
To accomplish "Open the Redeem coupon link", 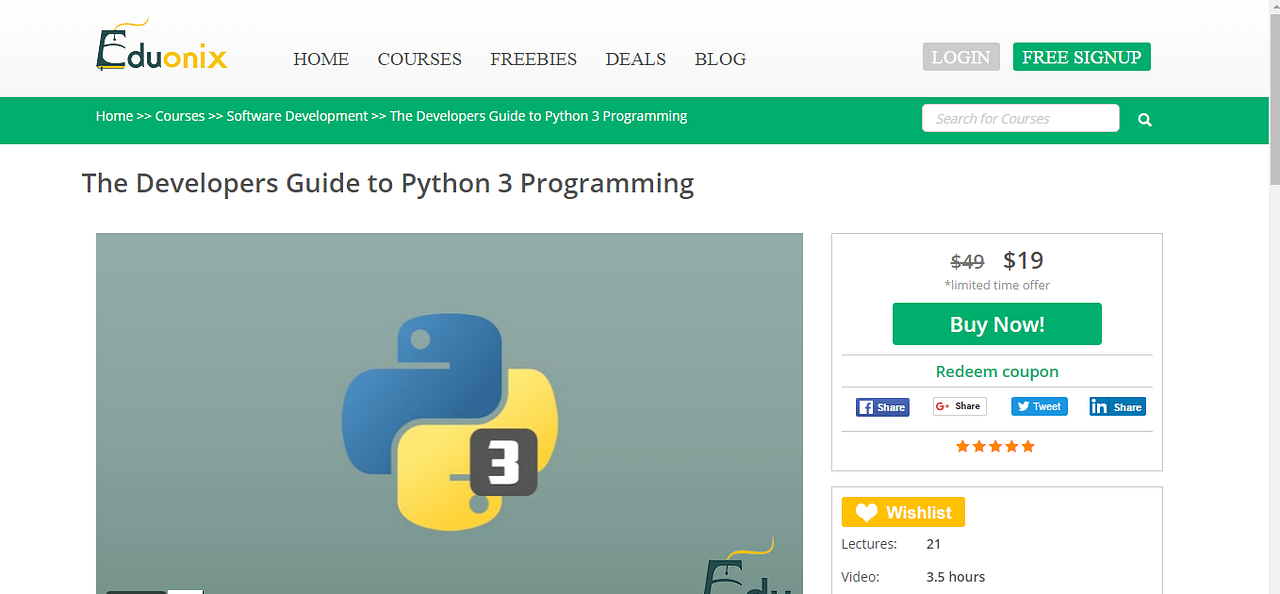I will pos(996,371).
